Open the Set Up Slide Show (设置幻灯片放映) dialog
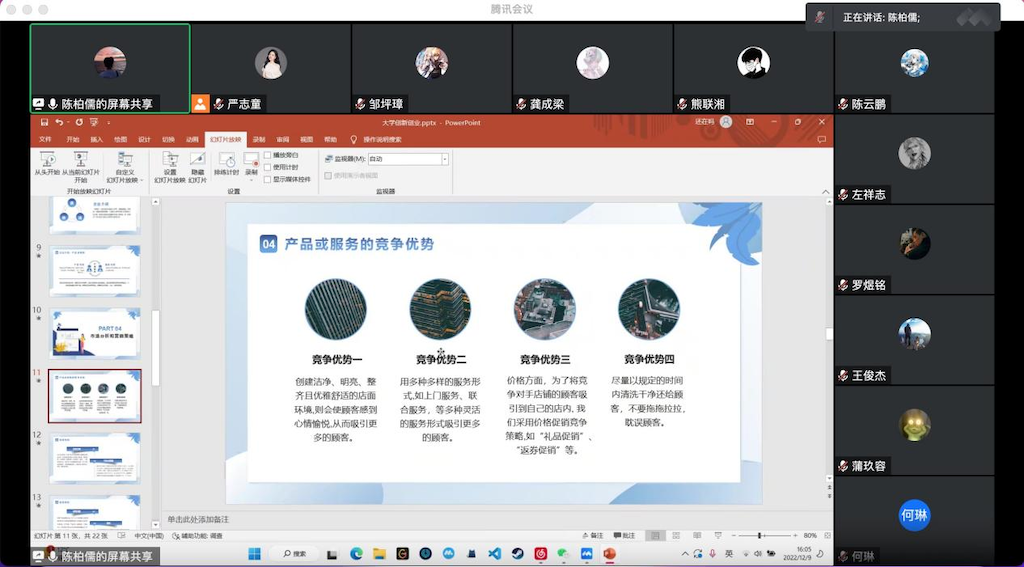Screen dimensions: 1024x567 click(x=170, y=167)
